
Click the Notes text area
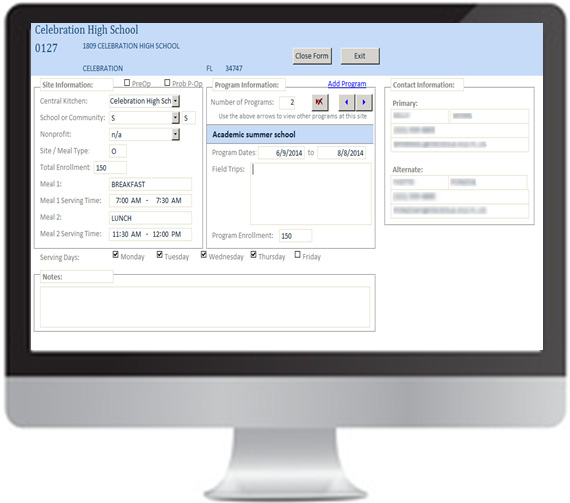[x=205, y=307]
